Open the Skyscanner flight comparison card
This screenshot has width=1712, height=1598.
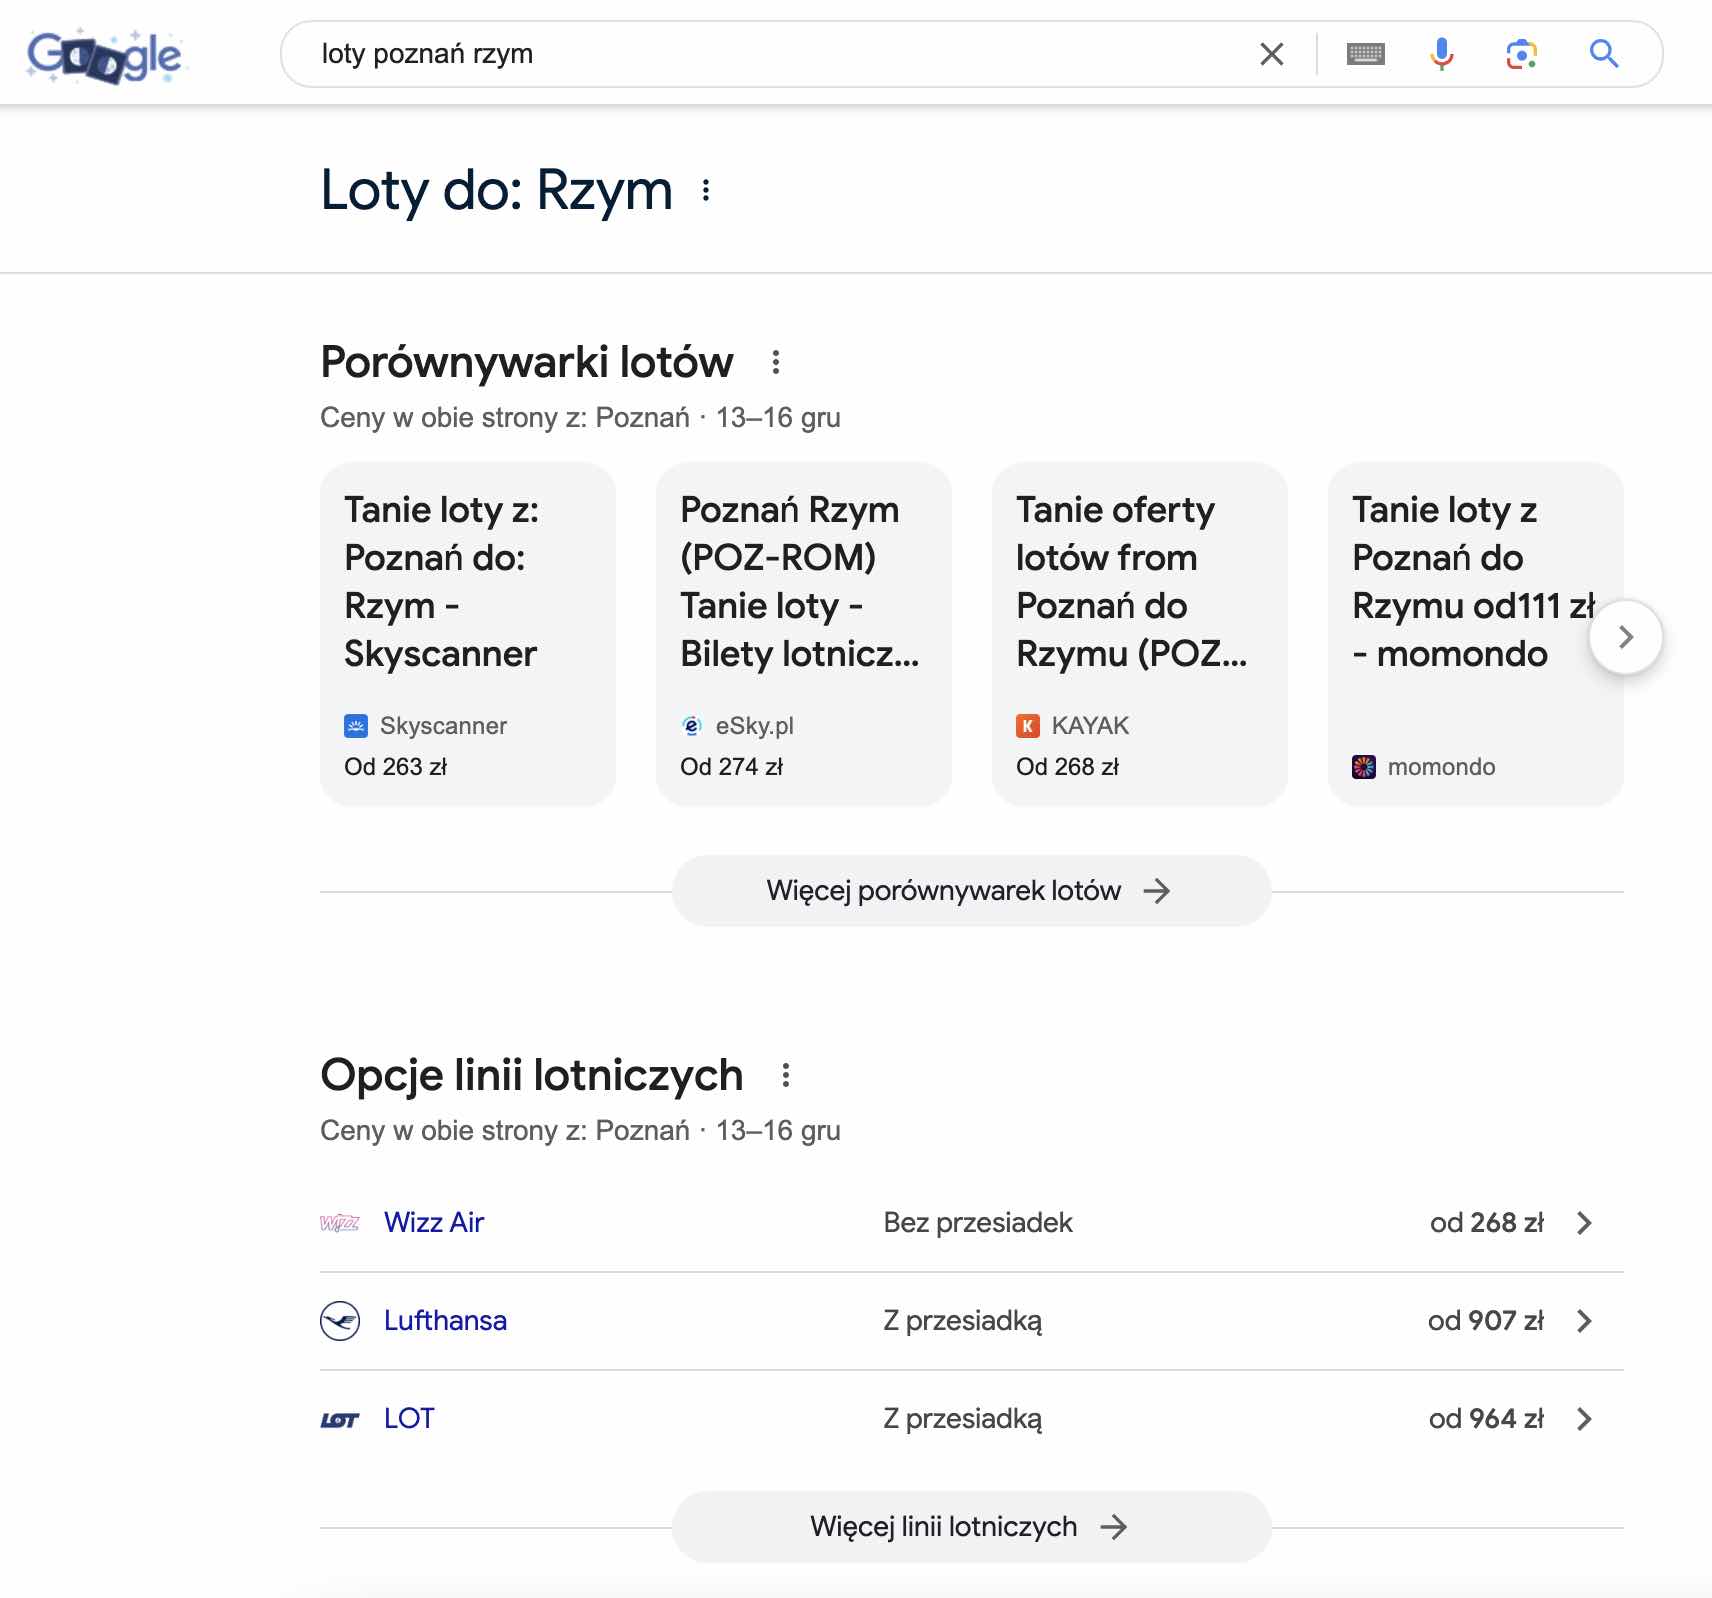click(467, 633)
